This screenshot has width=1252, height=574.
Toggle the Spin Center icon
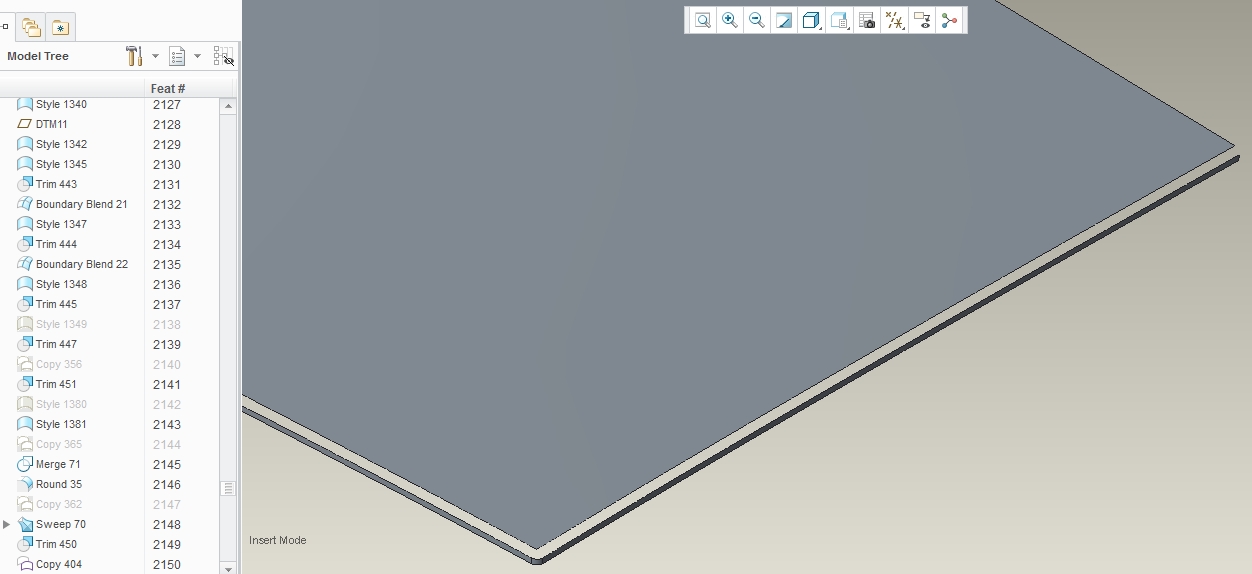click(949, 20)
